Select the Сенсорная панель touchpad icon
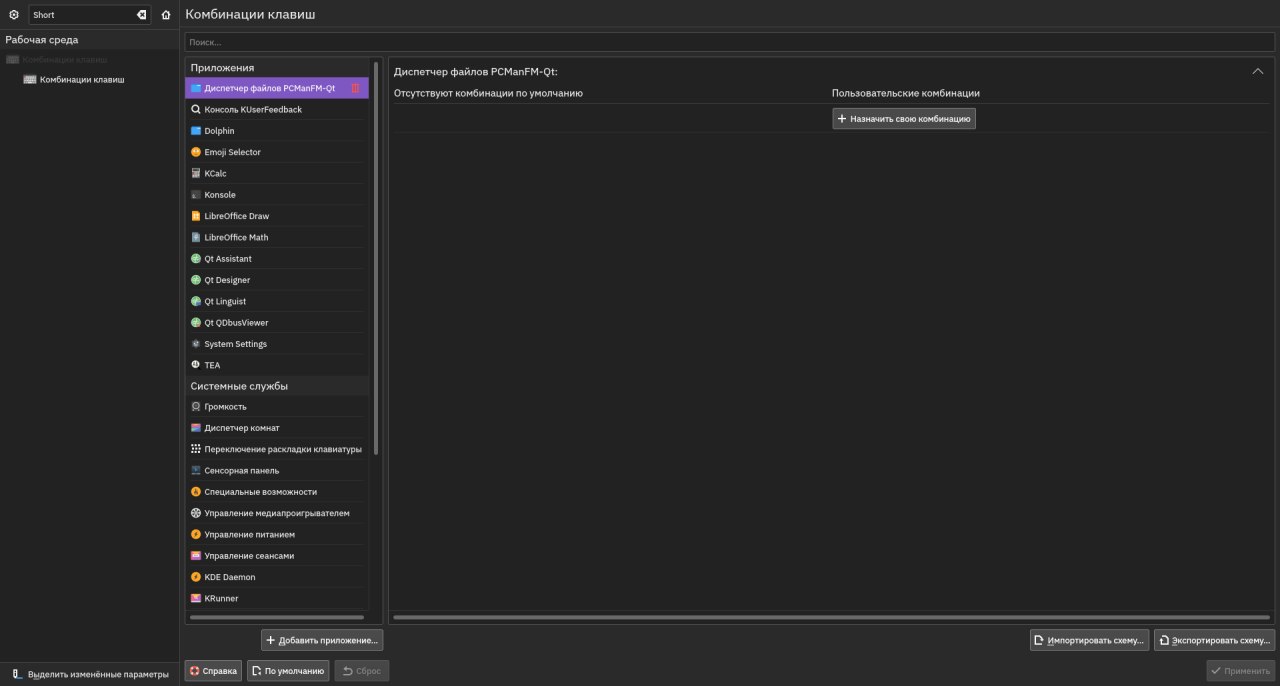This screenshot has height=686, width=1280. pos(196,471)
